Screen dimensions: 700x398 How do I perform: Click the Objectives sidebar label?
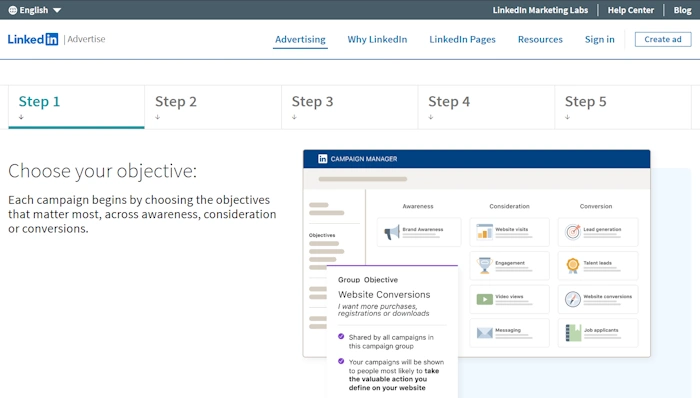point(322,235)
